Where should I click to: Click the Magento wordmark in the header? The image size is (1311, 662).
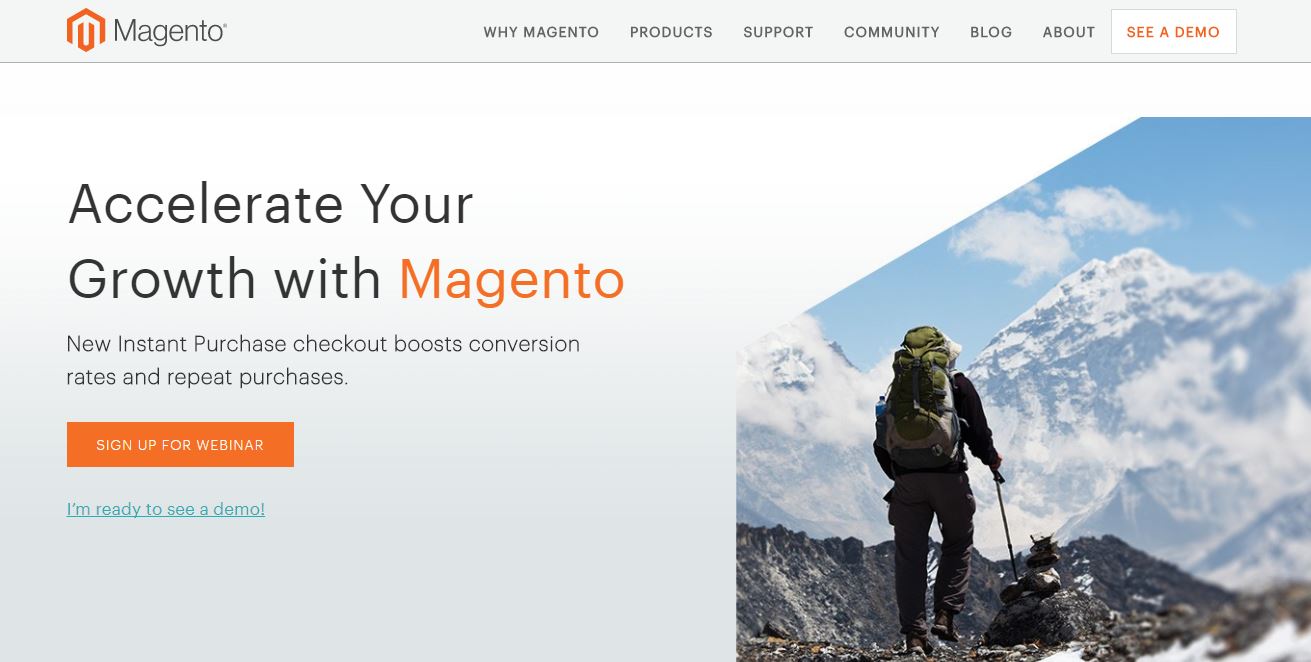pyautogui.click(x=170, y=32)
